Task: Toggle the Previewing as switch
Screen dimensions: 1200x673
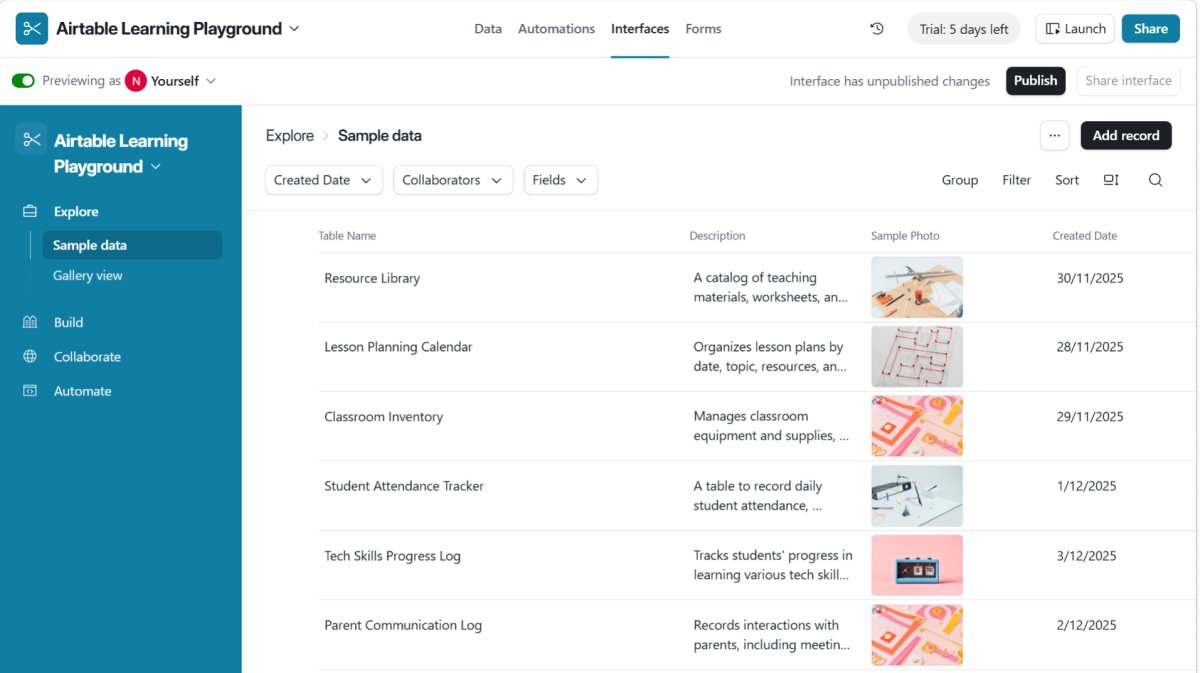Action: tap(23, 81)
